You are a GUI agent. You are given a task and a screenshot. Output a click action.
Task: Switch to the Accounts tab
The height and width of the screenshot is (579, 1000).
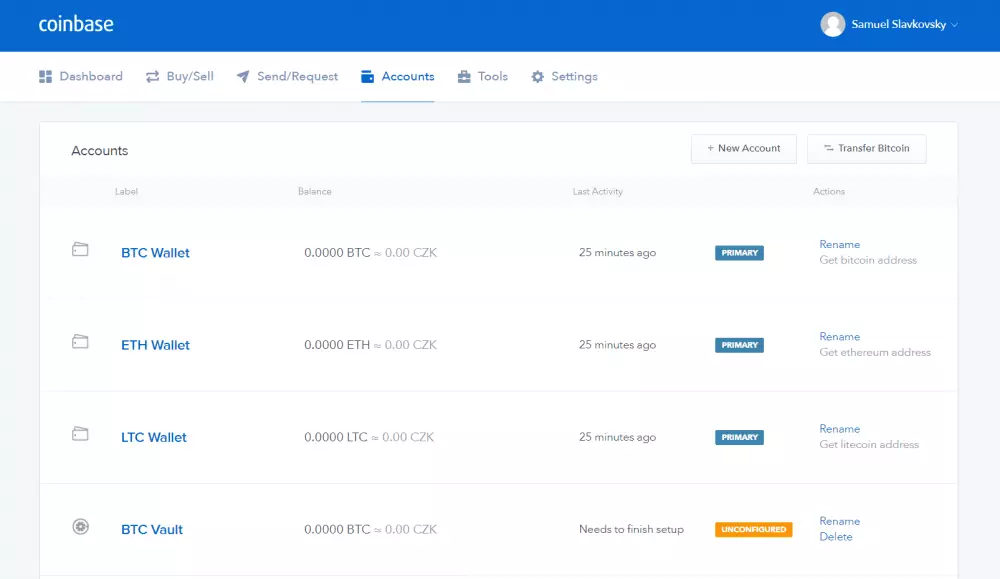click(x=406, y=76)
